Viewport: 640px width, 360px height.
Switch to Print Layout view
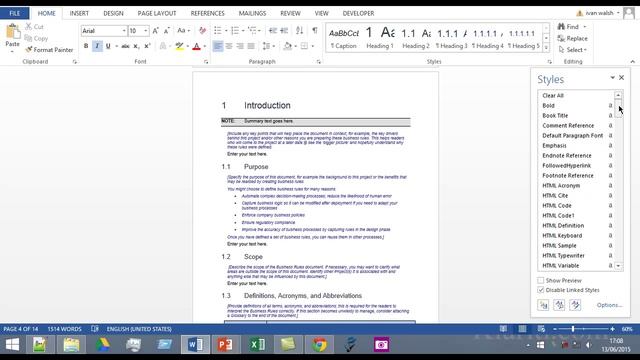point(522,329)
